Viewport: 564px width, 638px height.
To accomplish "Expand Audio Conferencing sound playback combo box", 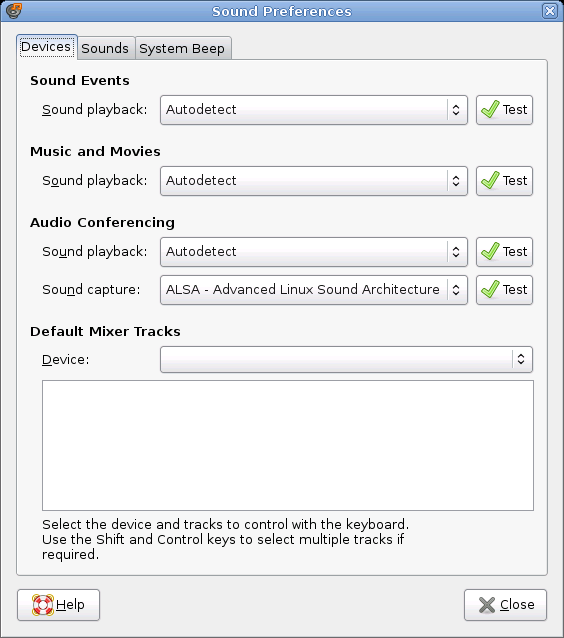I will (x=314, y=252).
